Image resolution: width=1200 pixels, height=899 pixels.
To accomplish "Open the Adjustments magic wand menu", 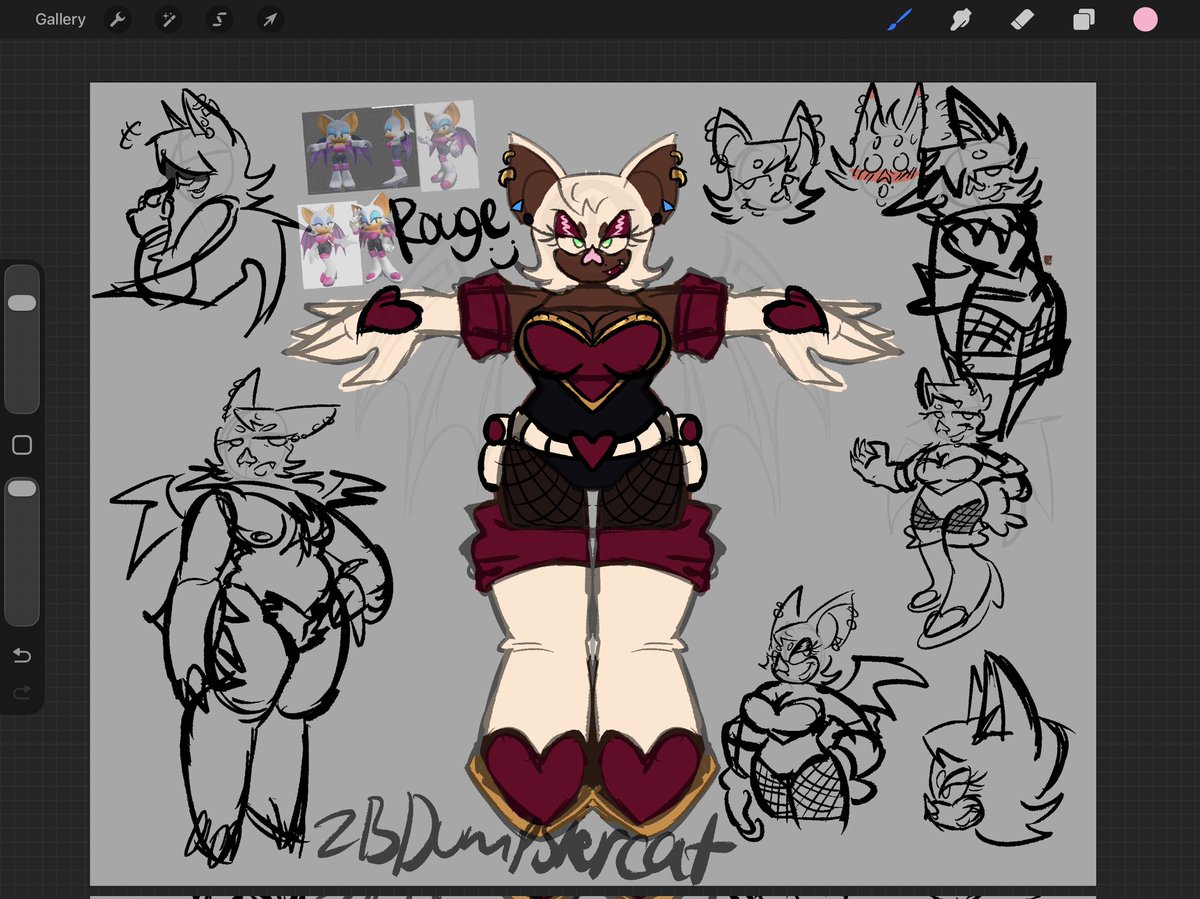I will (x=168, y=19).
